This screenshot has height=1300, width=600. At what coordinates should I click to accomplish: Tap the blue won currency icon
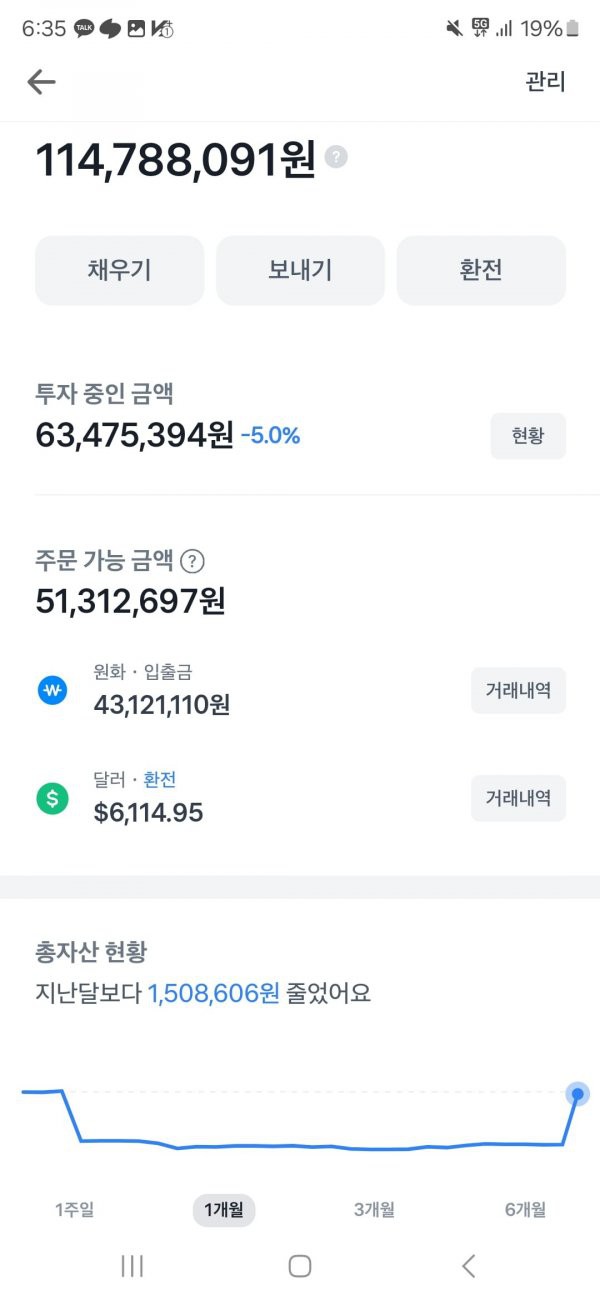(x=52, y=690)
